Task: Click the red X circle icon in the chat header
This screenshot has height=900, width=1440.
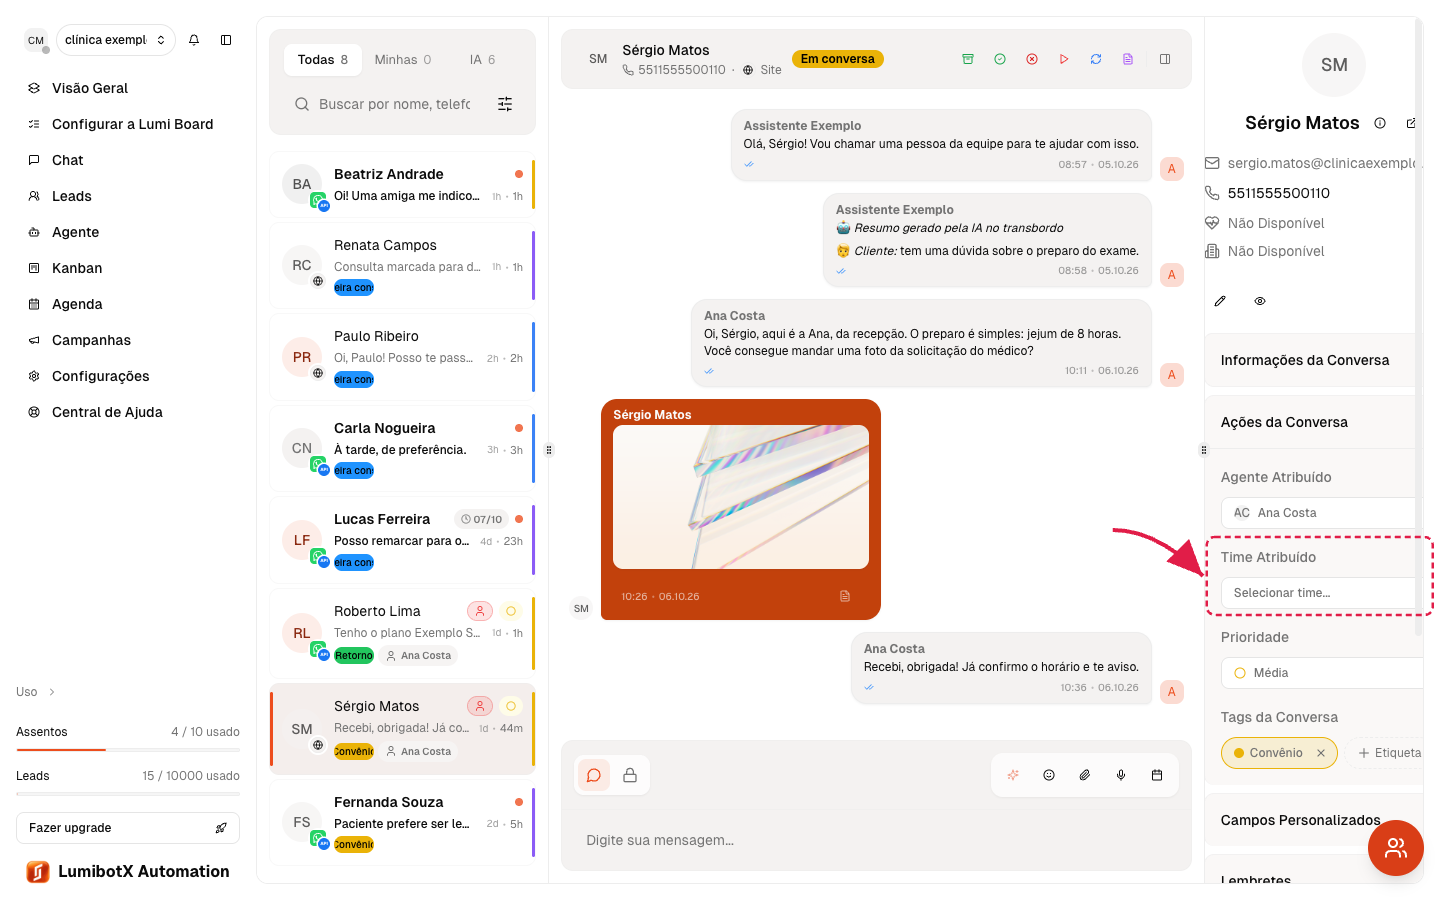Action: click(1032, 59)
